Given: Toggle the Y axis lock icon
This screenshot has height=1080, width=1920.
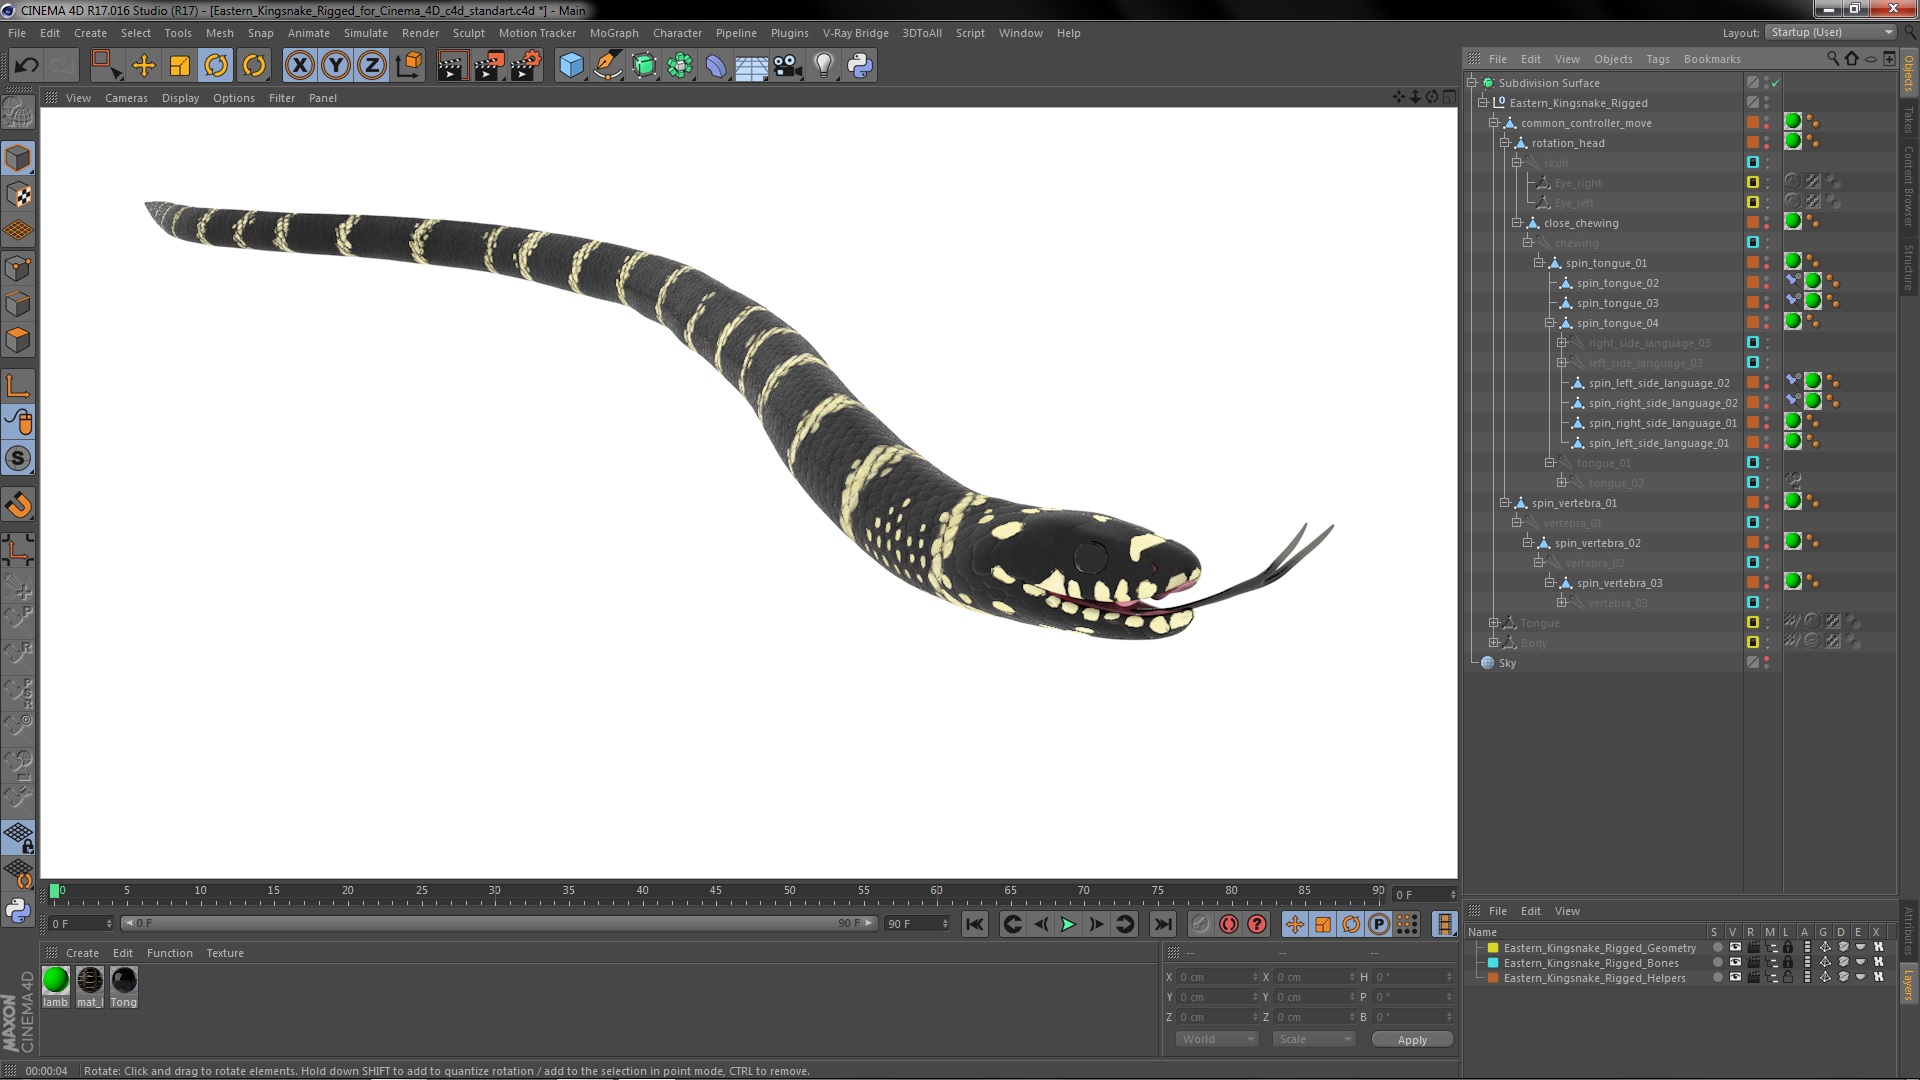Looking at the screenshot, I should pos(336,66).
